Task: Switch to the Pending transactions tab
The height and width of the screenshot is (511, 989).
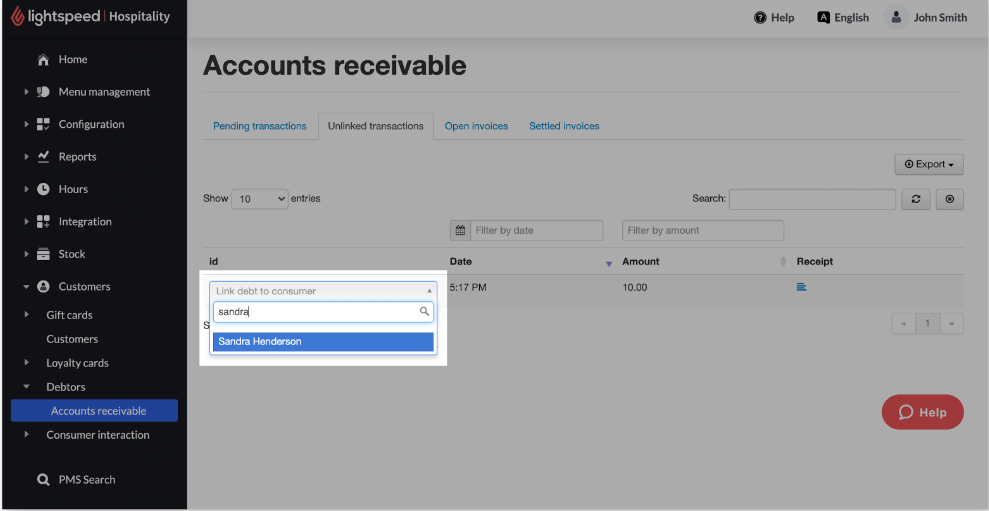Action: 259,126
